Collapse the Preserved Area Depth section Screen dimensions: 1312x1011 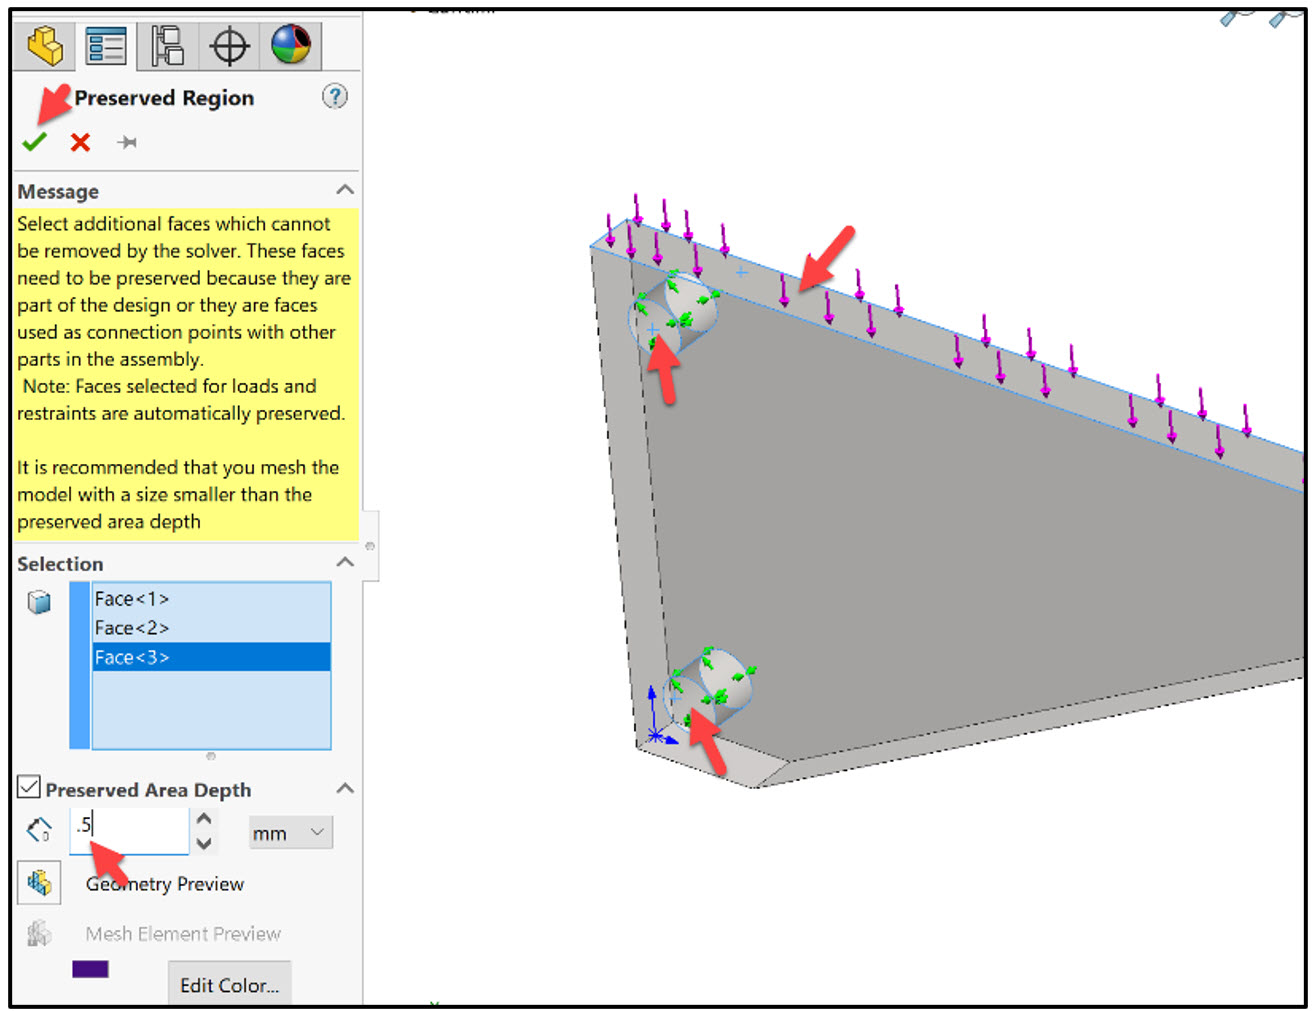click(x=344, y=789)
